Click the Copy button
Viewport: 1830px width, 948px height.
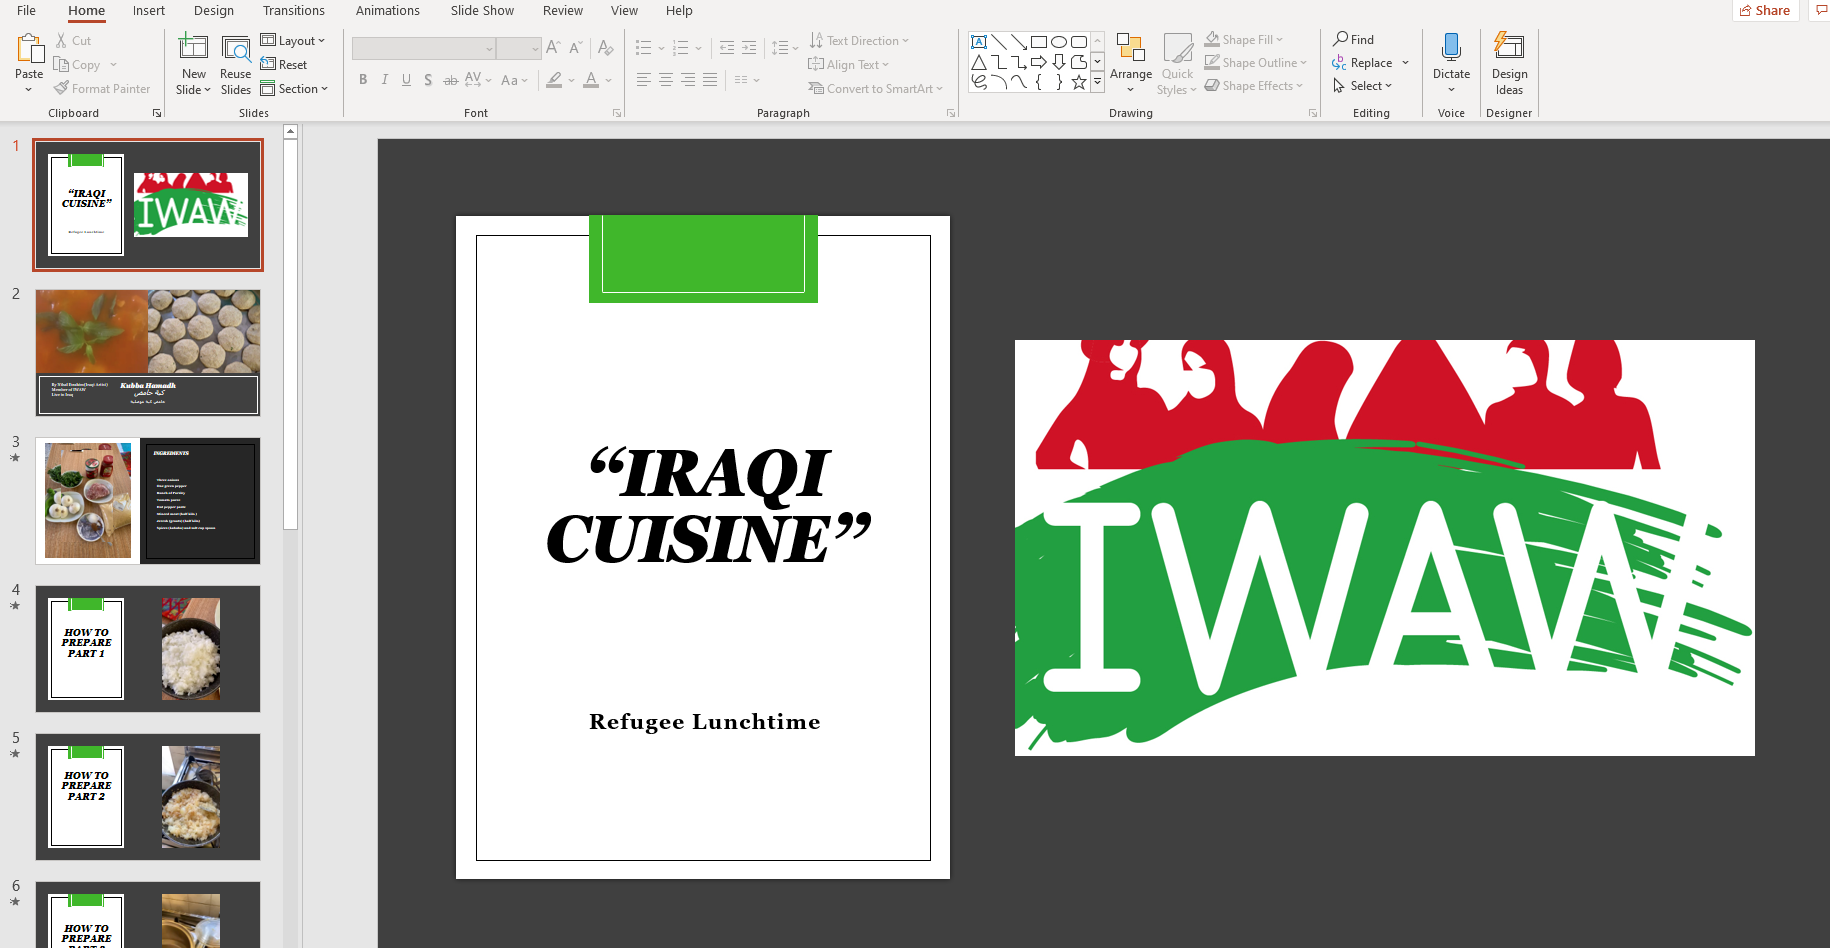tap(77, 65)
